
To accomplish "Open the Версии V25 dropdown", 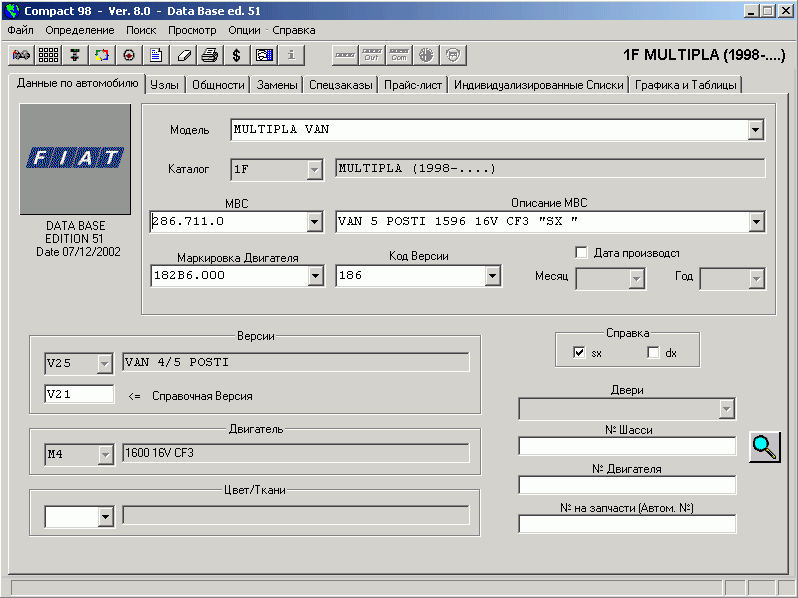I will click(104, 363).
